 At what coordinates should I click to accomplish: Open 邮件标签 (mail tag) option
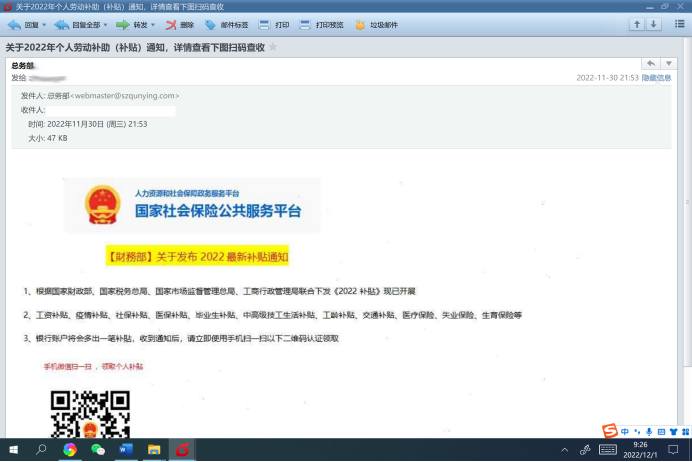(x=227, y=24)
